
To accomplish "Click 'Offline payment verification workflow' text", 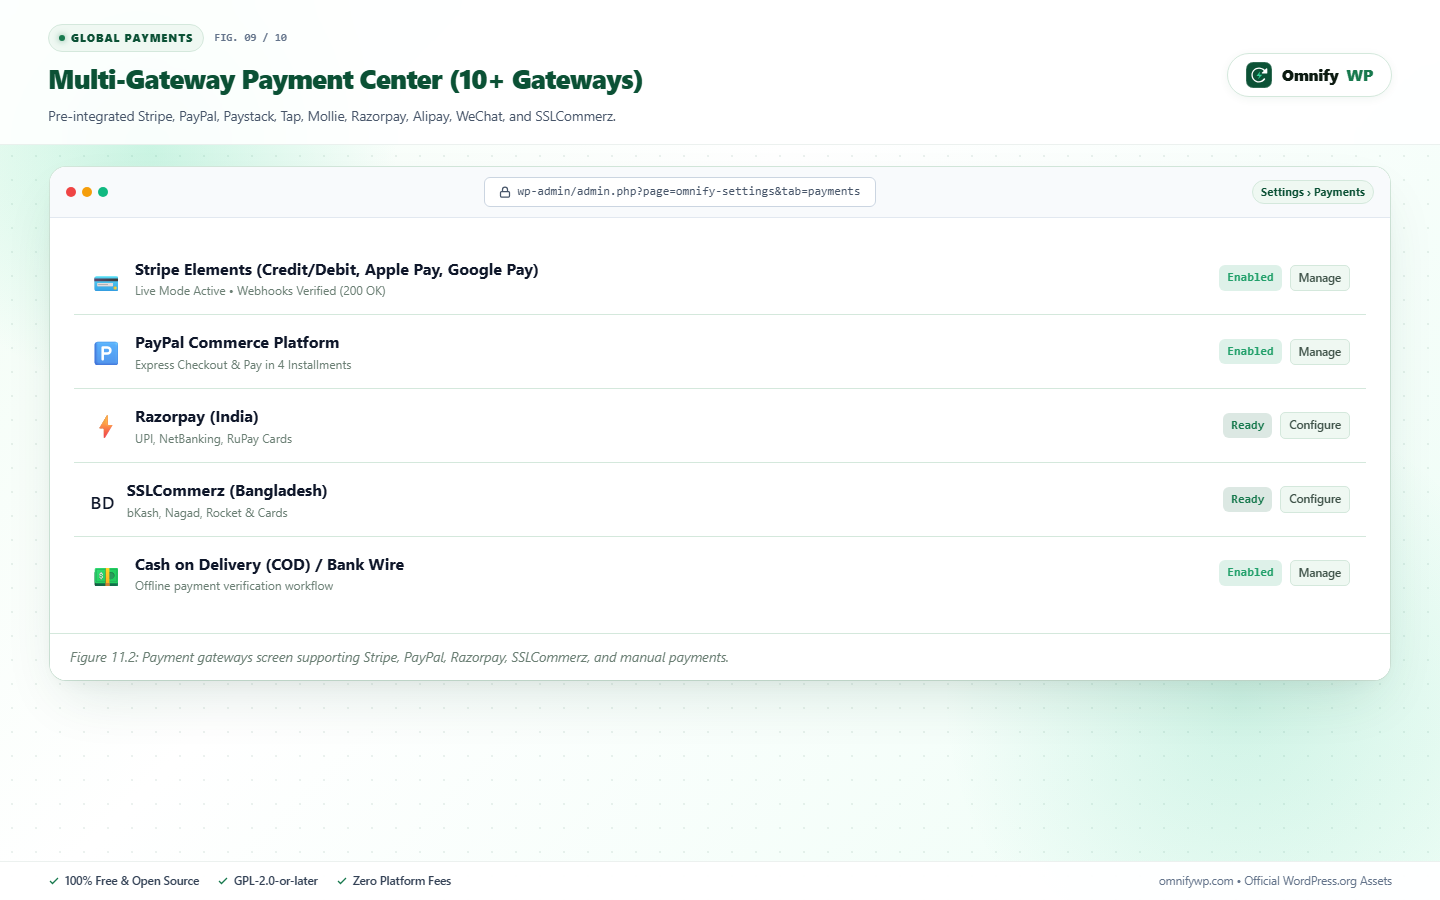I will (x=234, y=586).
